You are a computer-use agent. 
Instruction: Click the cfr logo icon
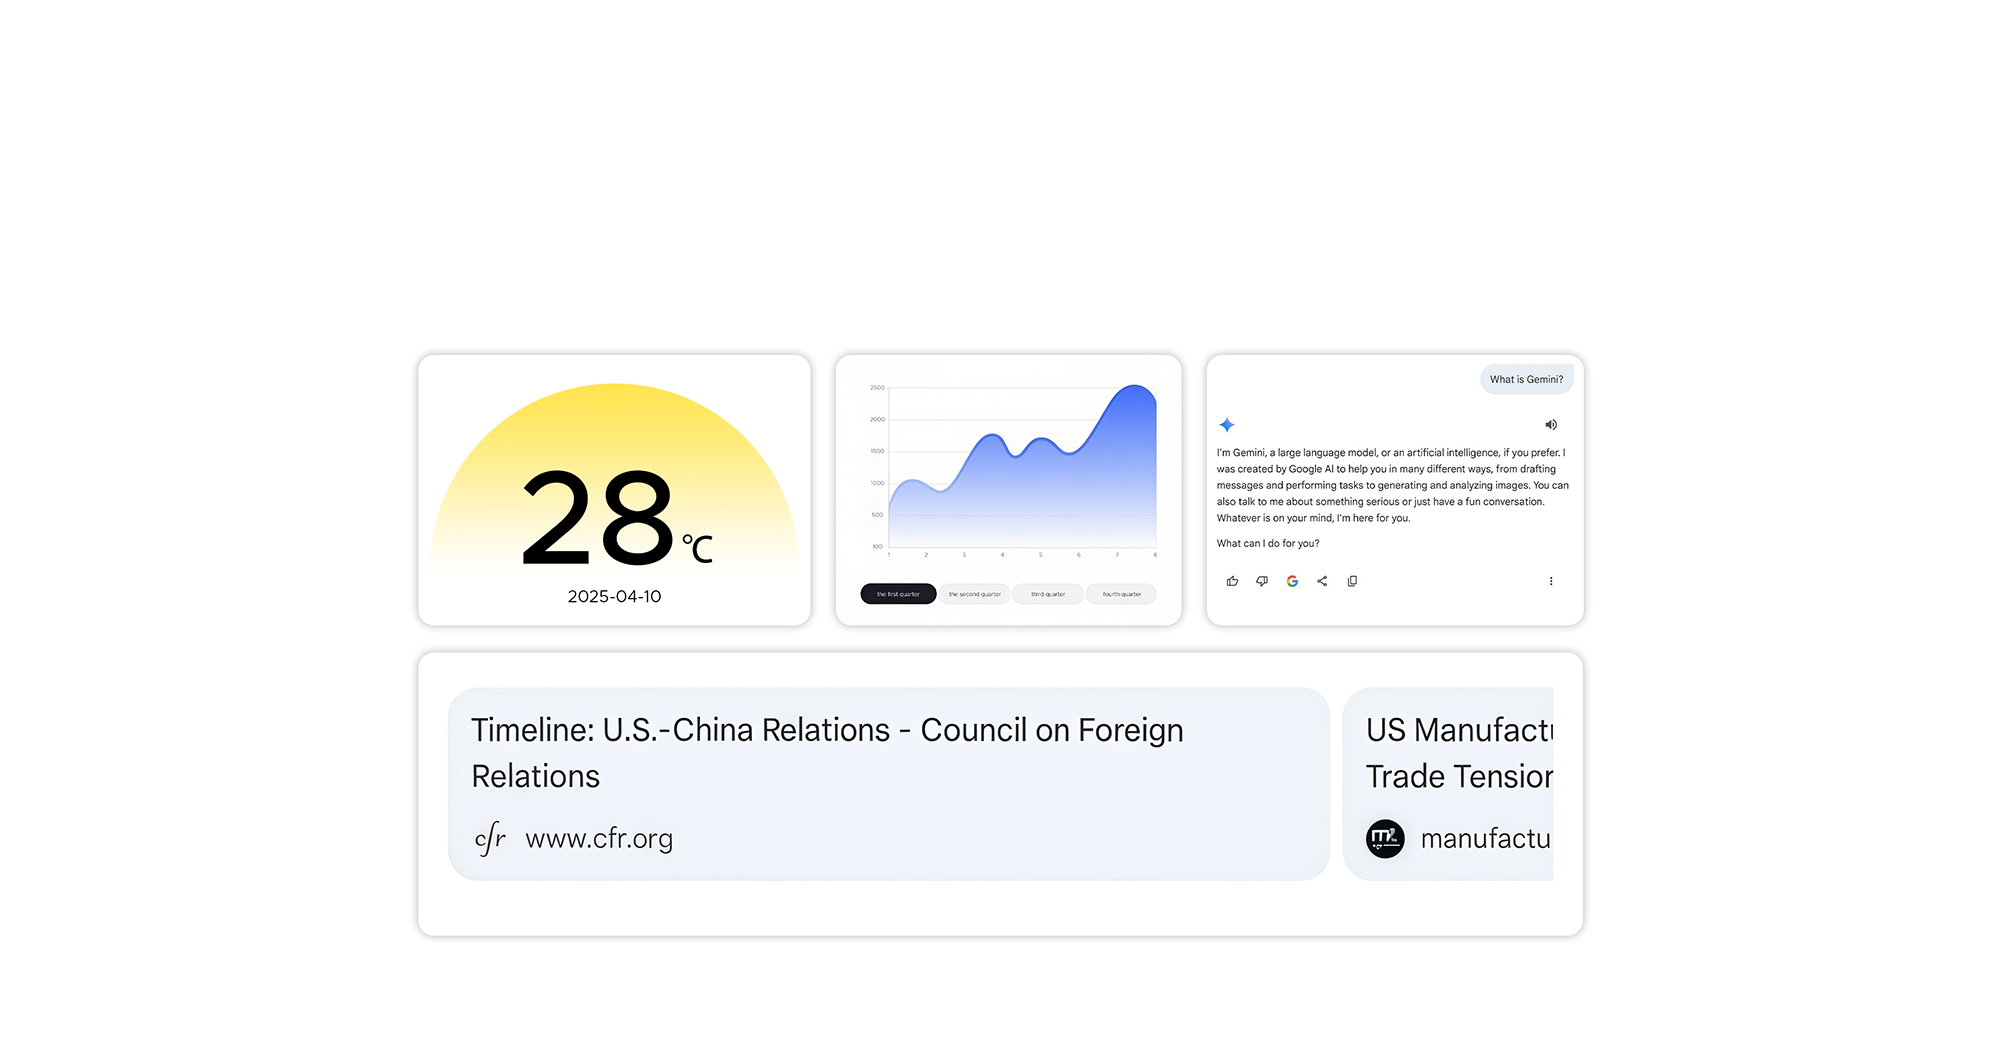tap(490, 838)
